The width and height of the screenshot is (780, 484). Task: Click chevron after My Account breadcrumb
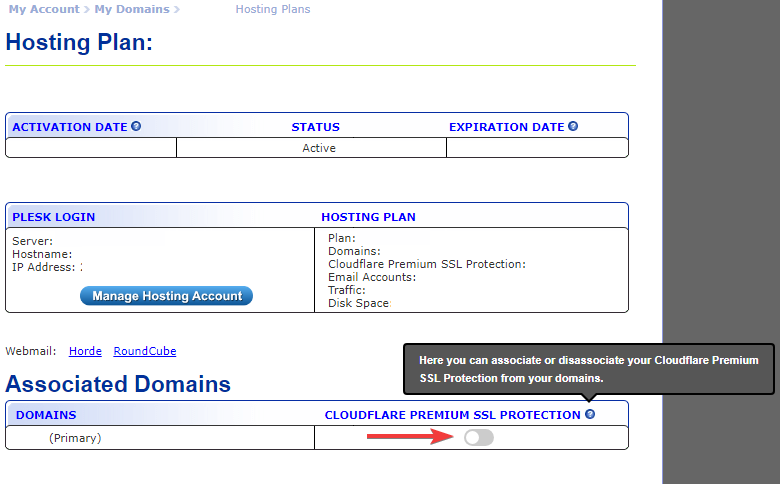tap(86, 9)
